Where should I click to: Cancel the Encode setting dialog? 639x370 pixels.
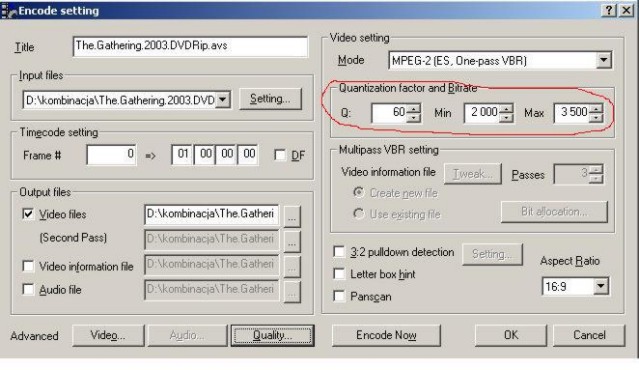(x=589, y=335)
